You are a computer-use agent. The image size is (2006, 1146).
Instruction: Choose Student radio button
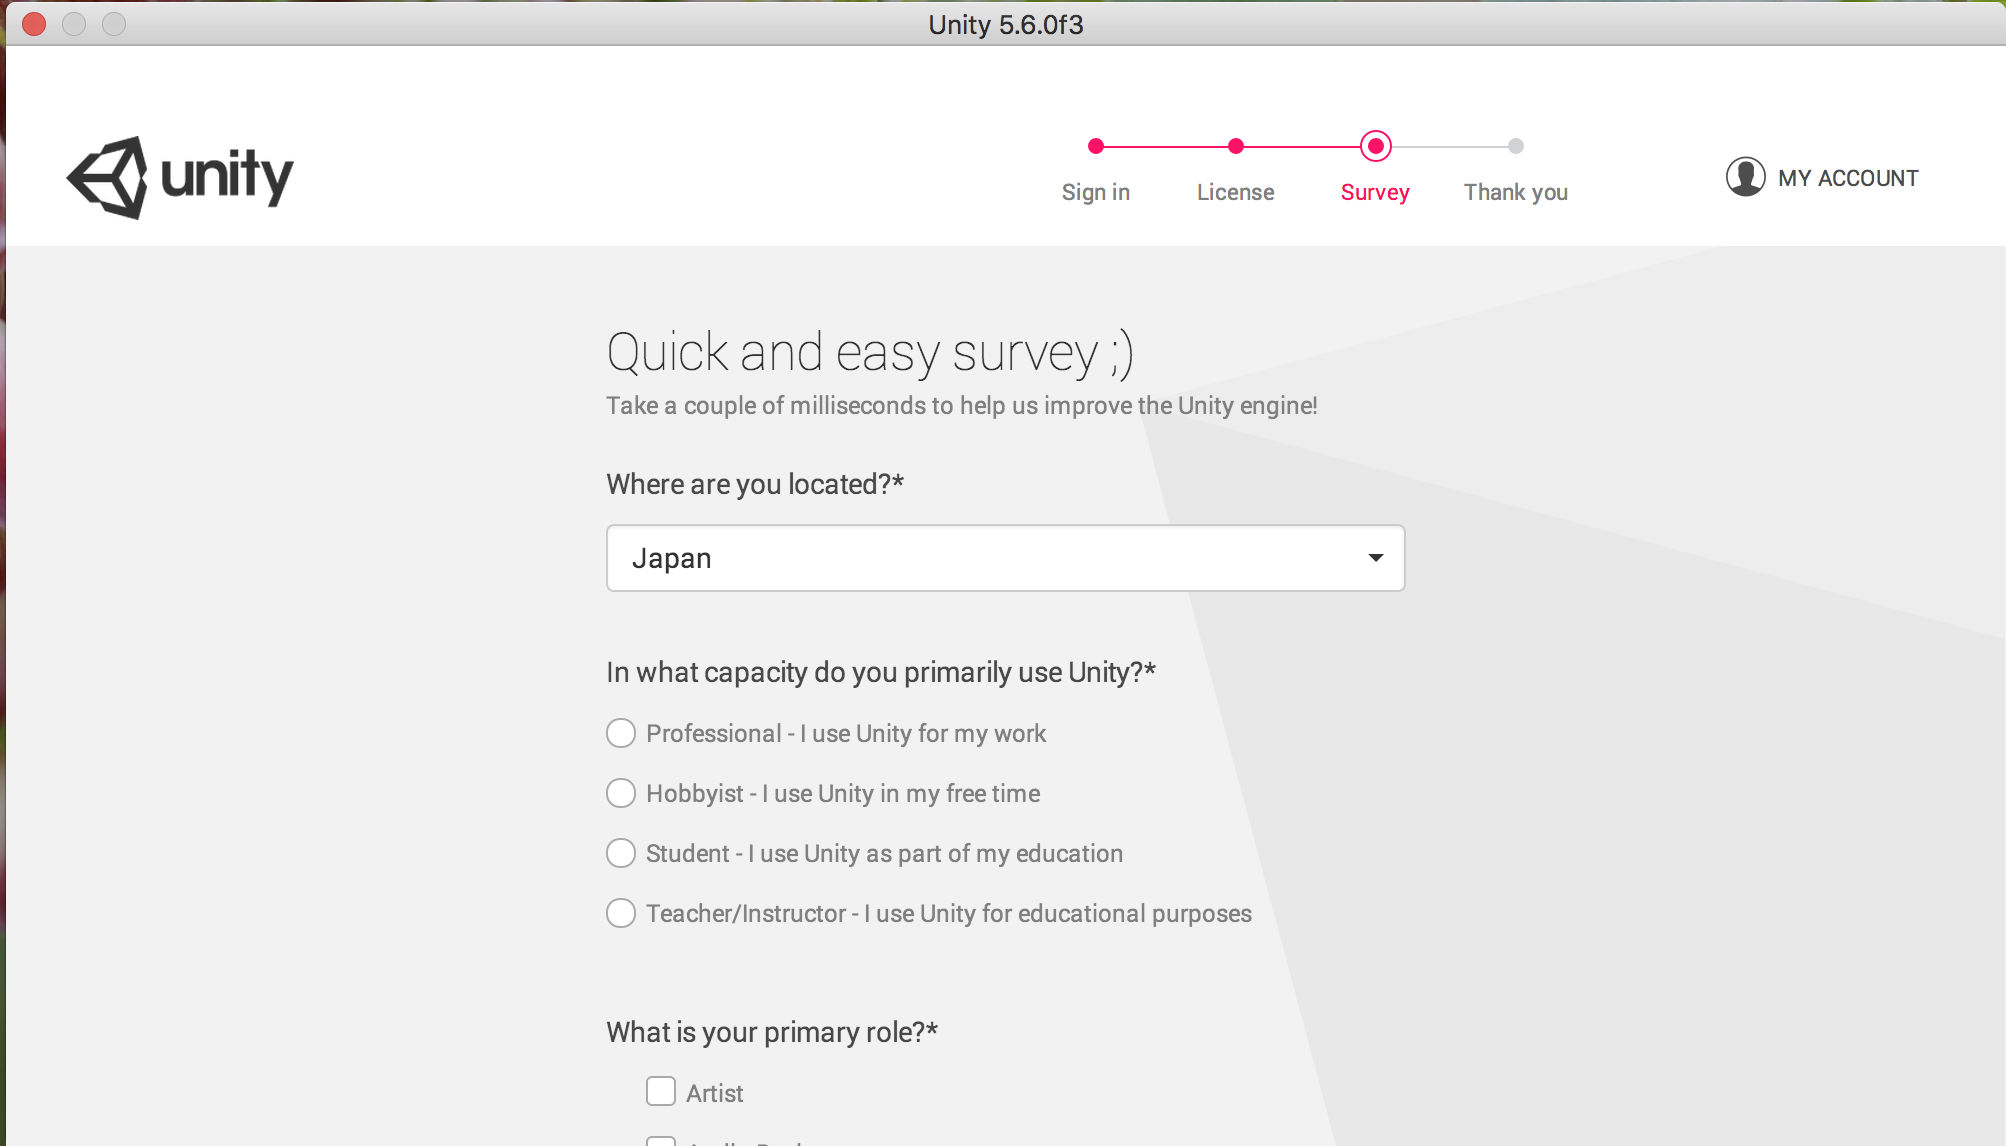[621, 853]
